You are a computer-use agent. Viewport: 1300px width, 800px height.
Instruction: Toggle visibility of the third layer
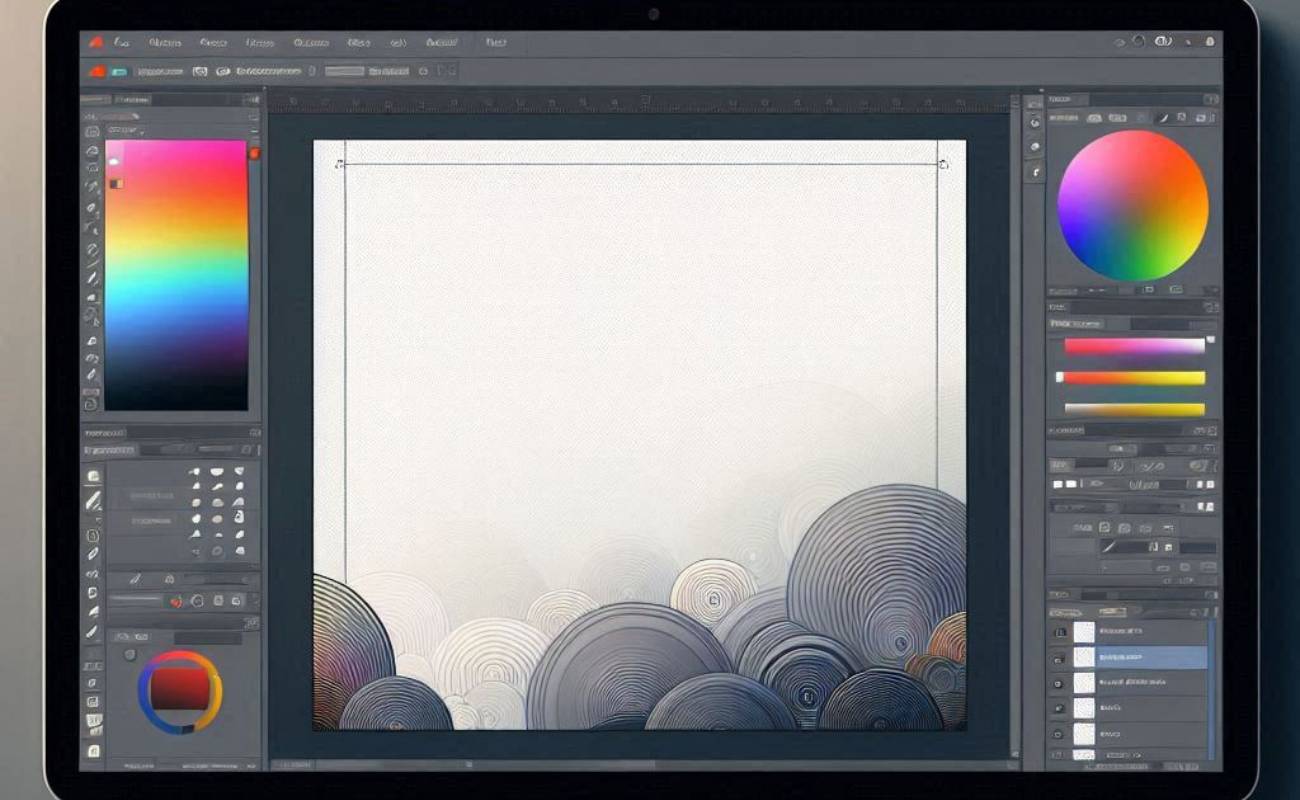(x=1059, y=683)
